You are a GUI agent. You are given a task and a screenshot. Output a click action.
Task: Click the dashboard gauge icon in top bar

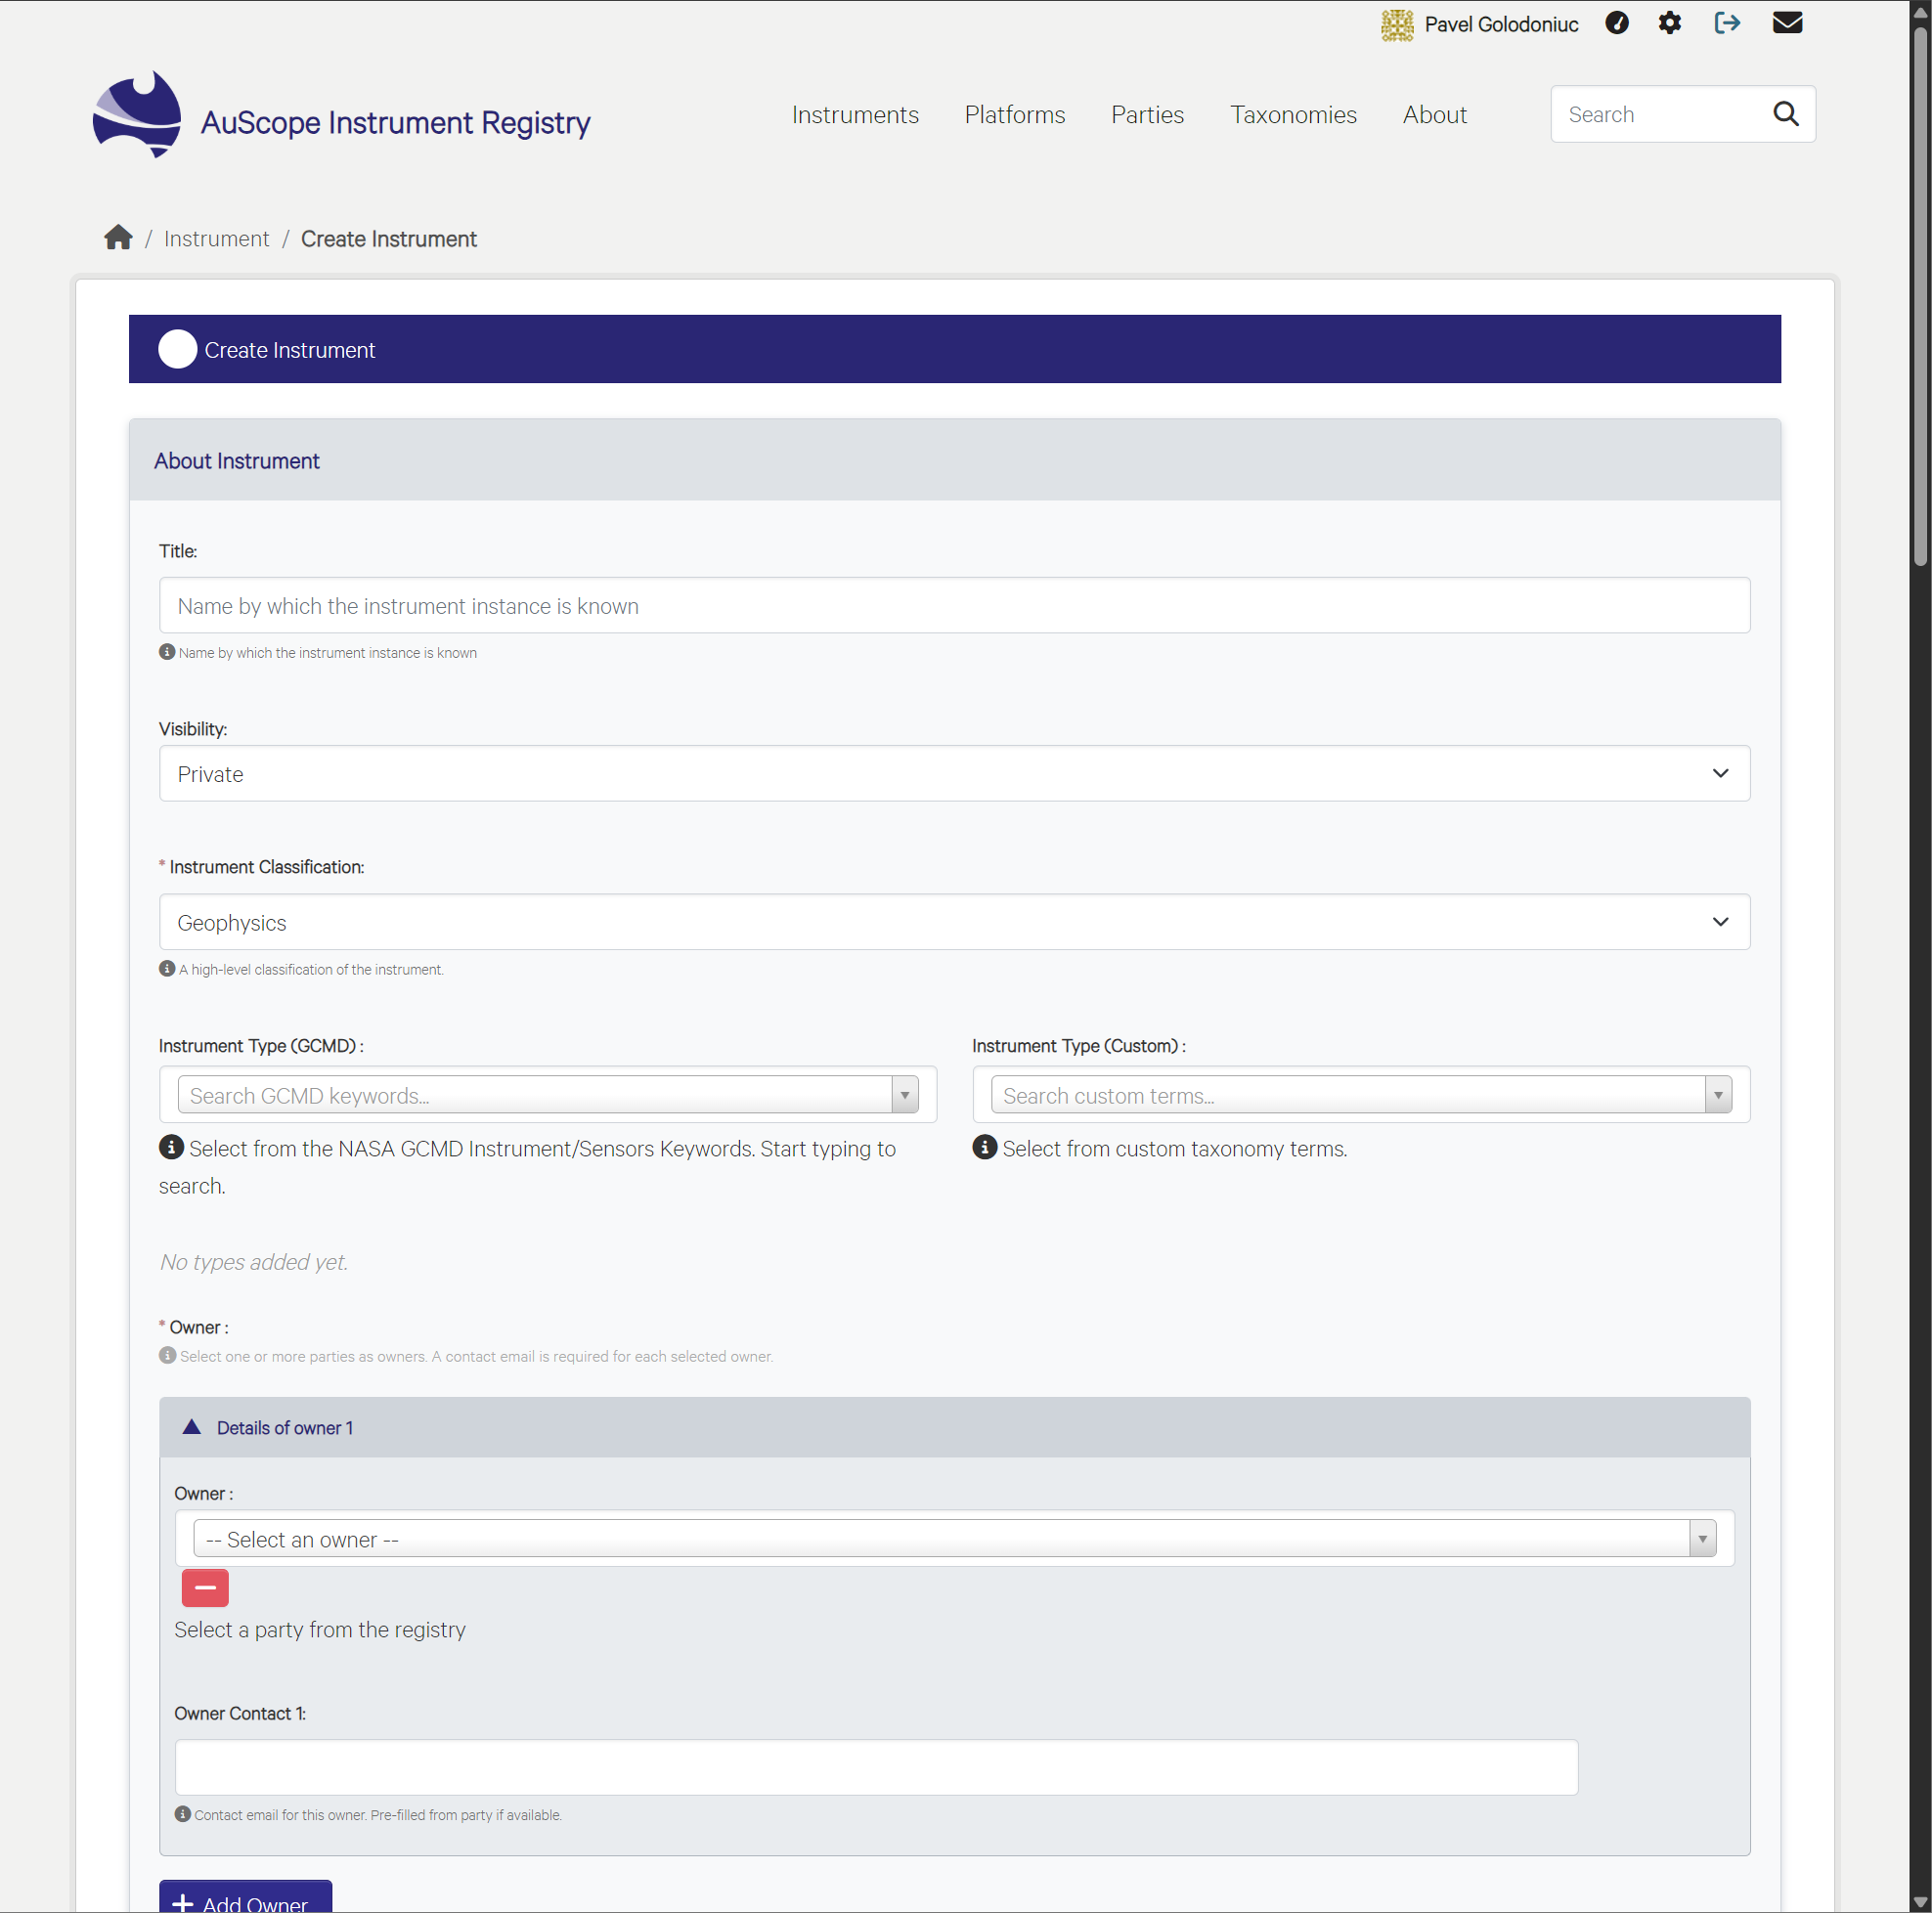click(1616, 23)
